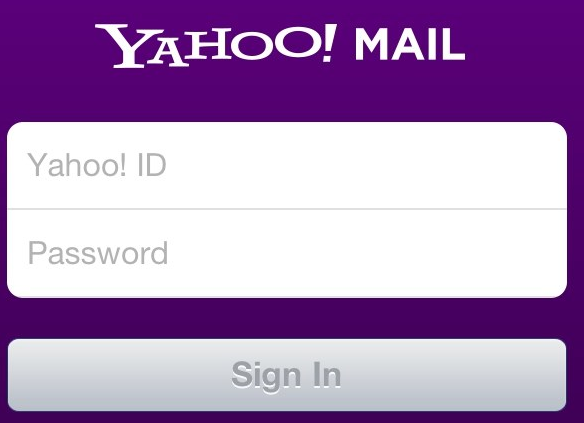Click empty right side of Password field
Image resolution: width=584 pixels, height=423 pixels.
point(410,254)
